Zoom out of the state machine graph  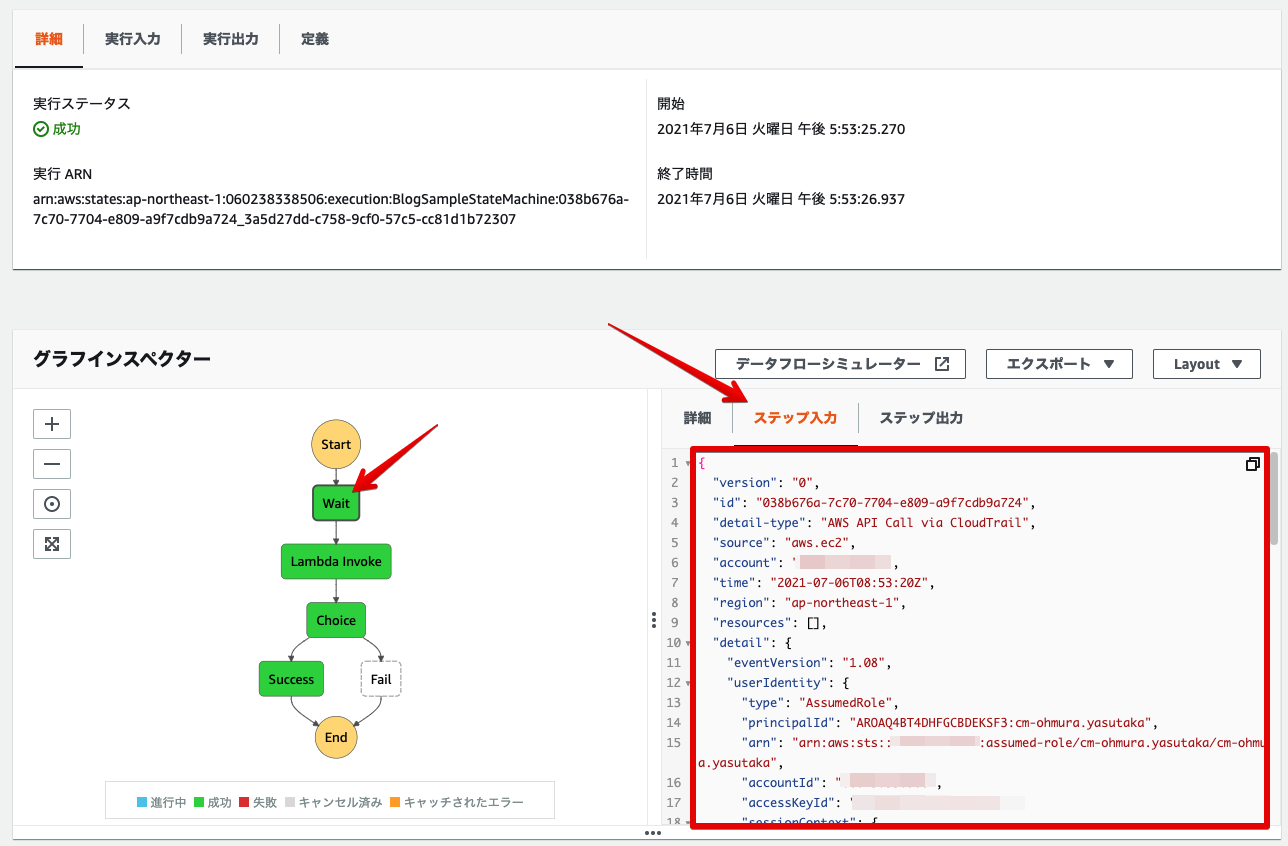[51, 463]
